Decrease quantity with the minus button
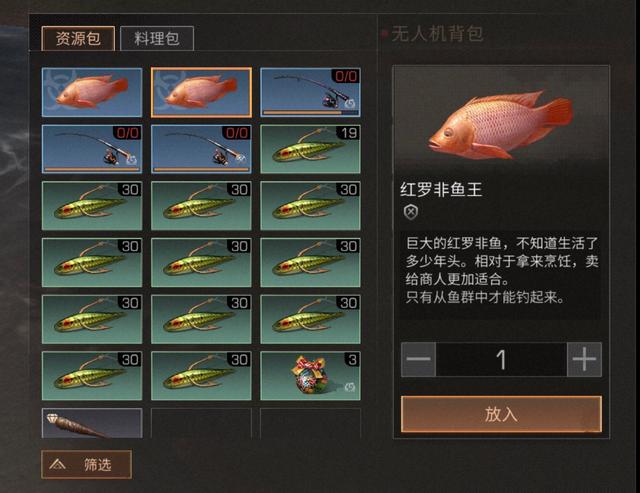This screenshot has height=493, width=640. pos(418,359)
